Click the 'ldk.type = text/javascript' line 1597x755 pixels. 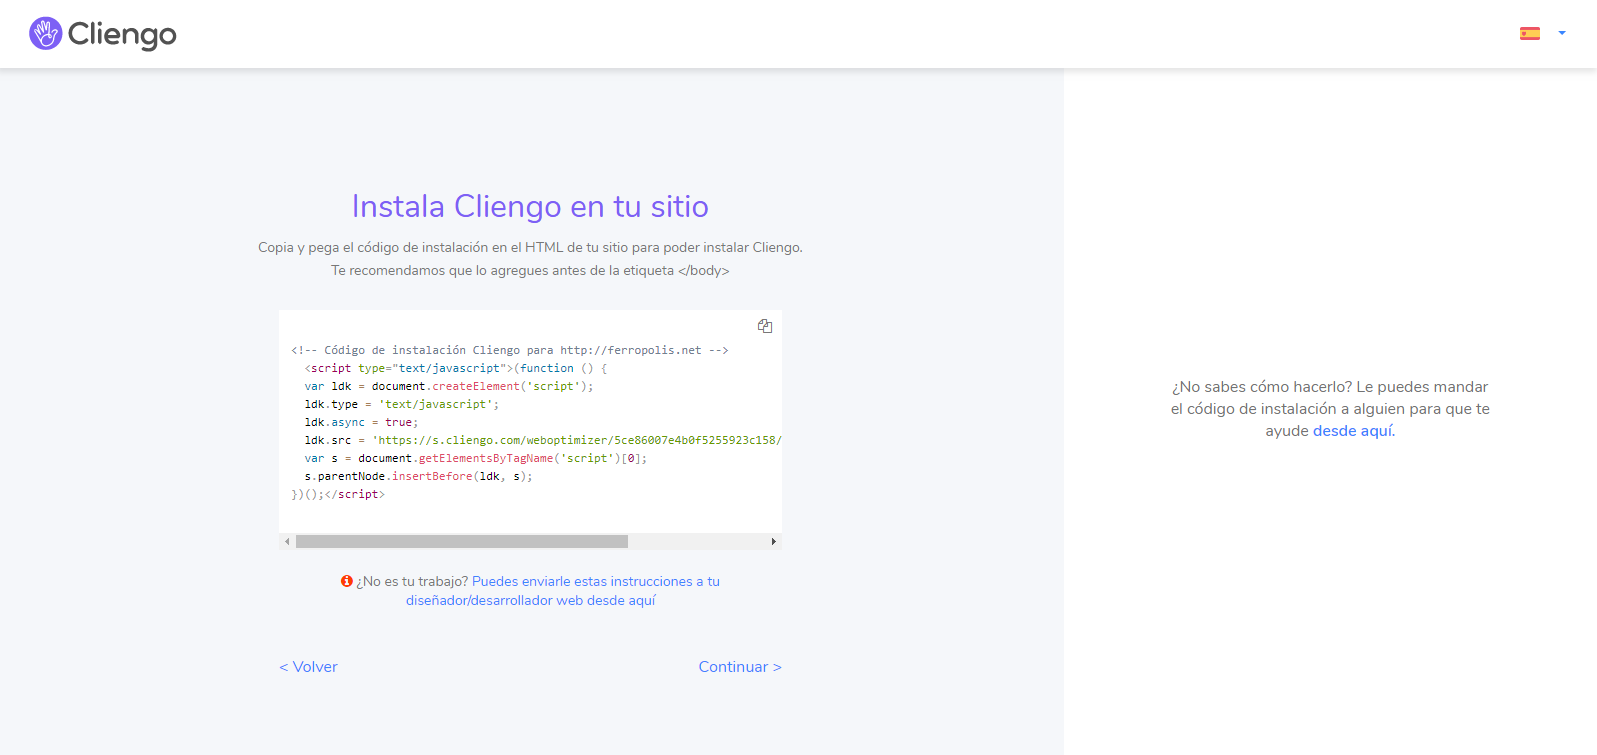tap(401, 404)
